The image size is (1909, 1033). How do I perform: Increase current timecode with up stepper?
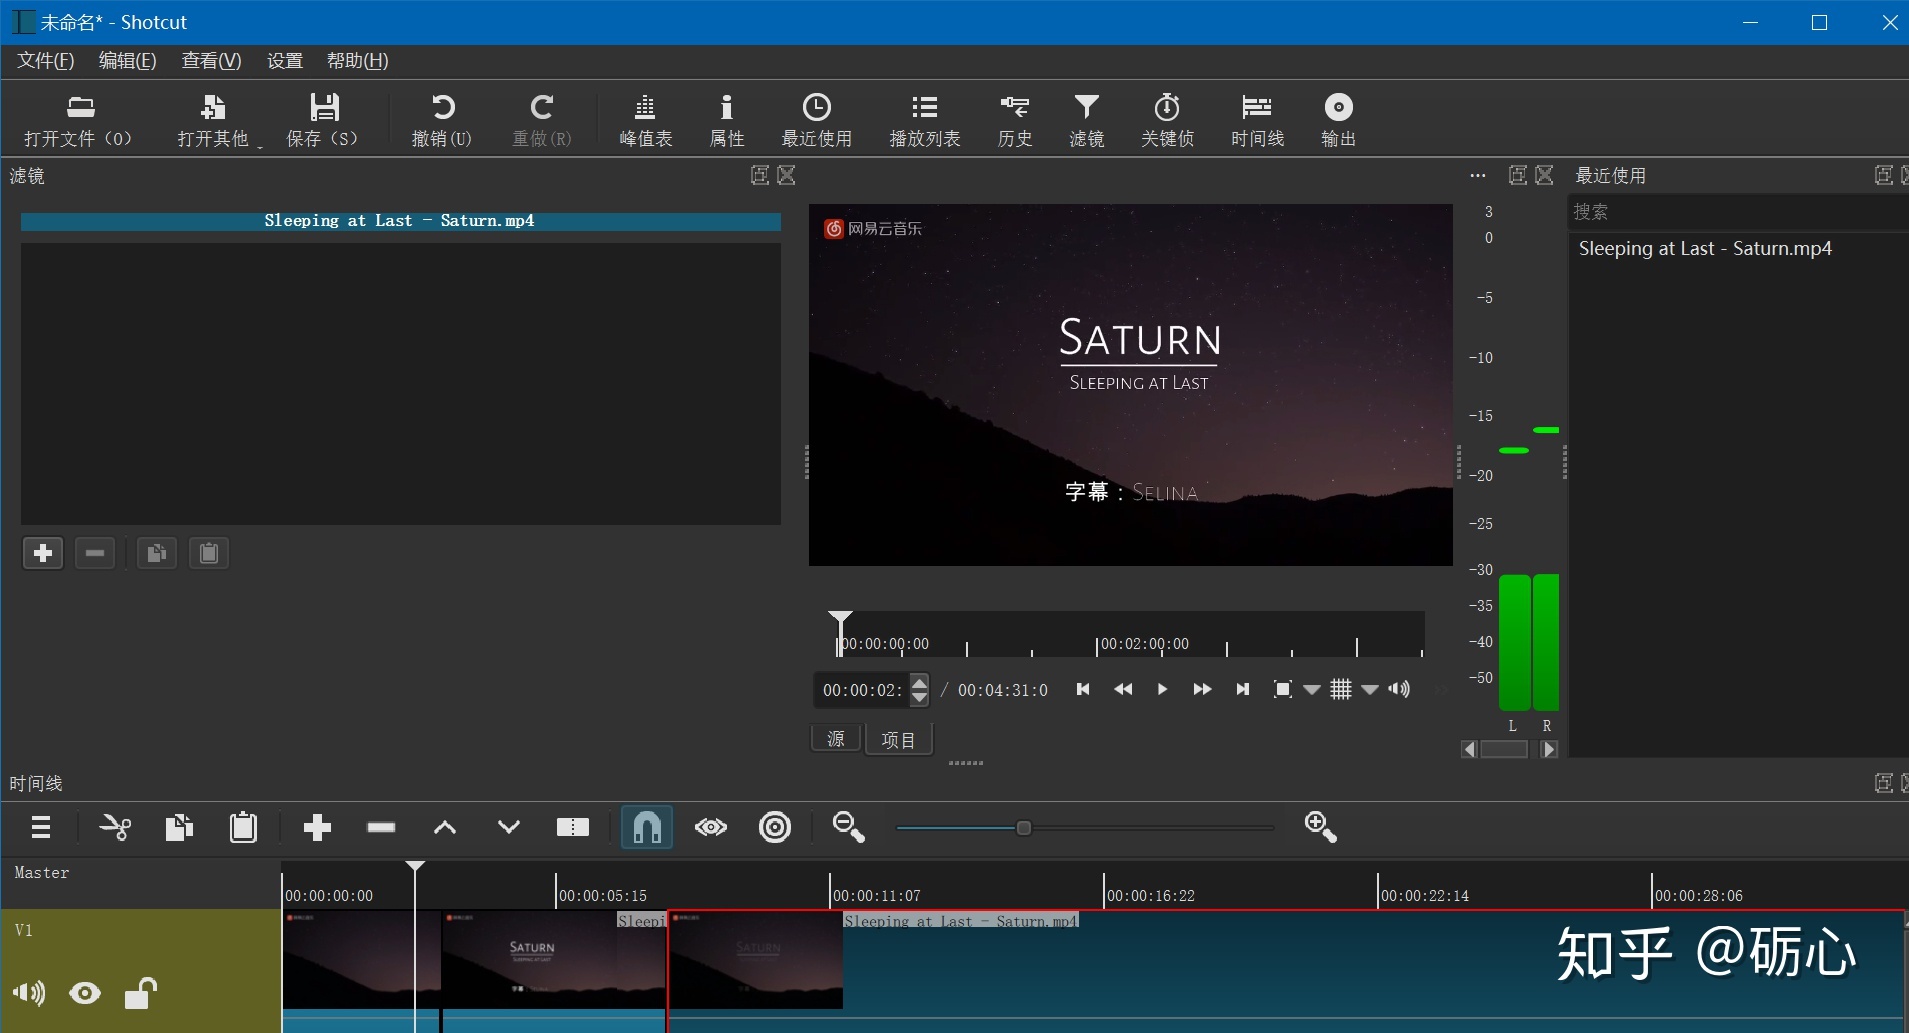919,682
